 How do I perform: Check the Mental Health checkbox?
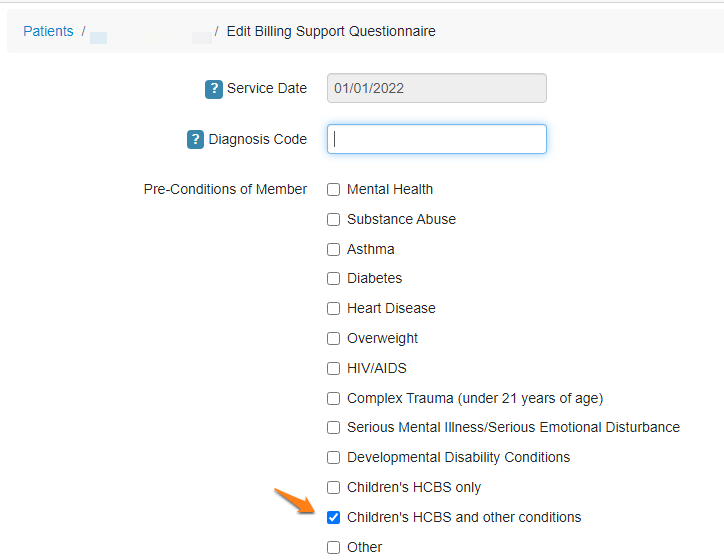point(333,189)
